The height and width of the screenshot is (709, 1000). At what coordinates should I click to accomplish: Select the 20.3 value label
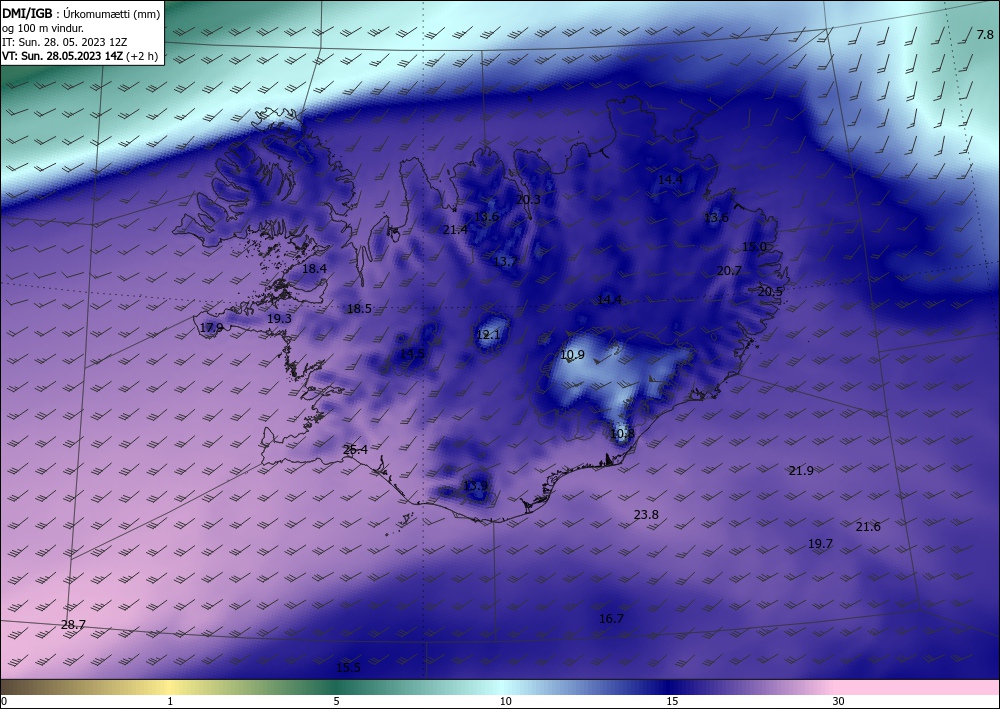[528, 200]
